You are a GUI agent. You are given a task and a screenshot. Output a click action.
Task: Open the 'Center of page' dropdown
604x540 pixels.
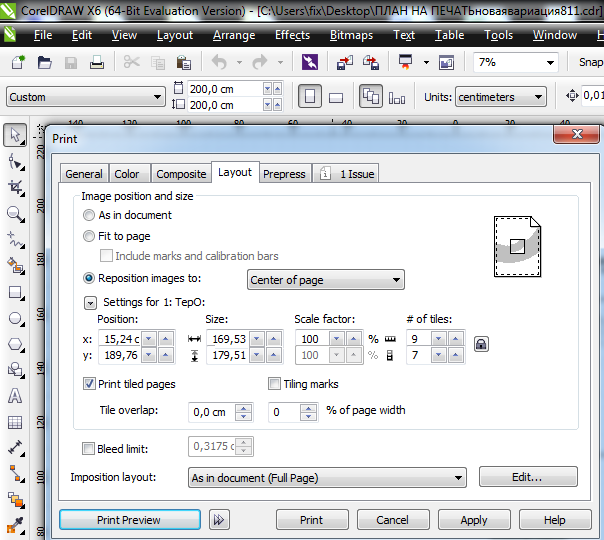(x=325, y=280)
